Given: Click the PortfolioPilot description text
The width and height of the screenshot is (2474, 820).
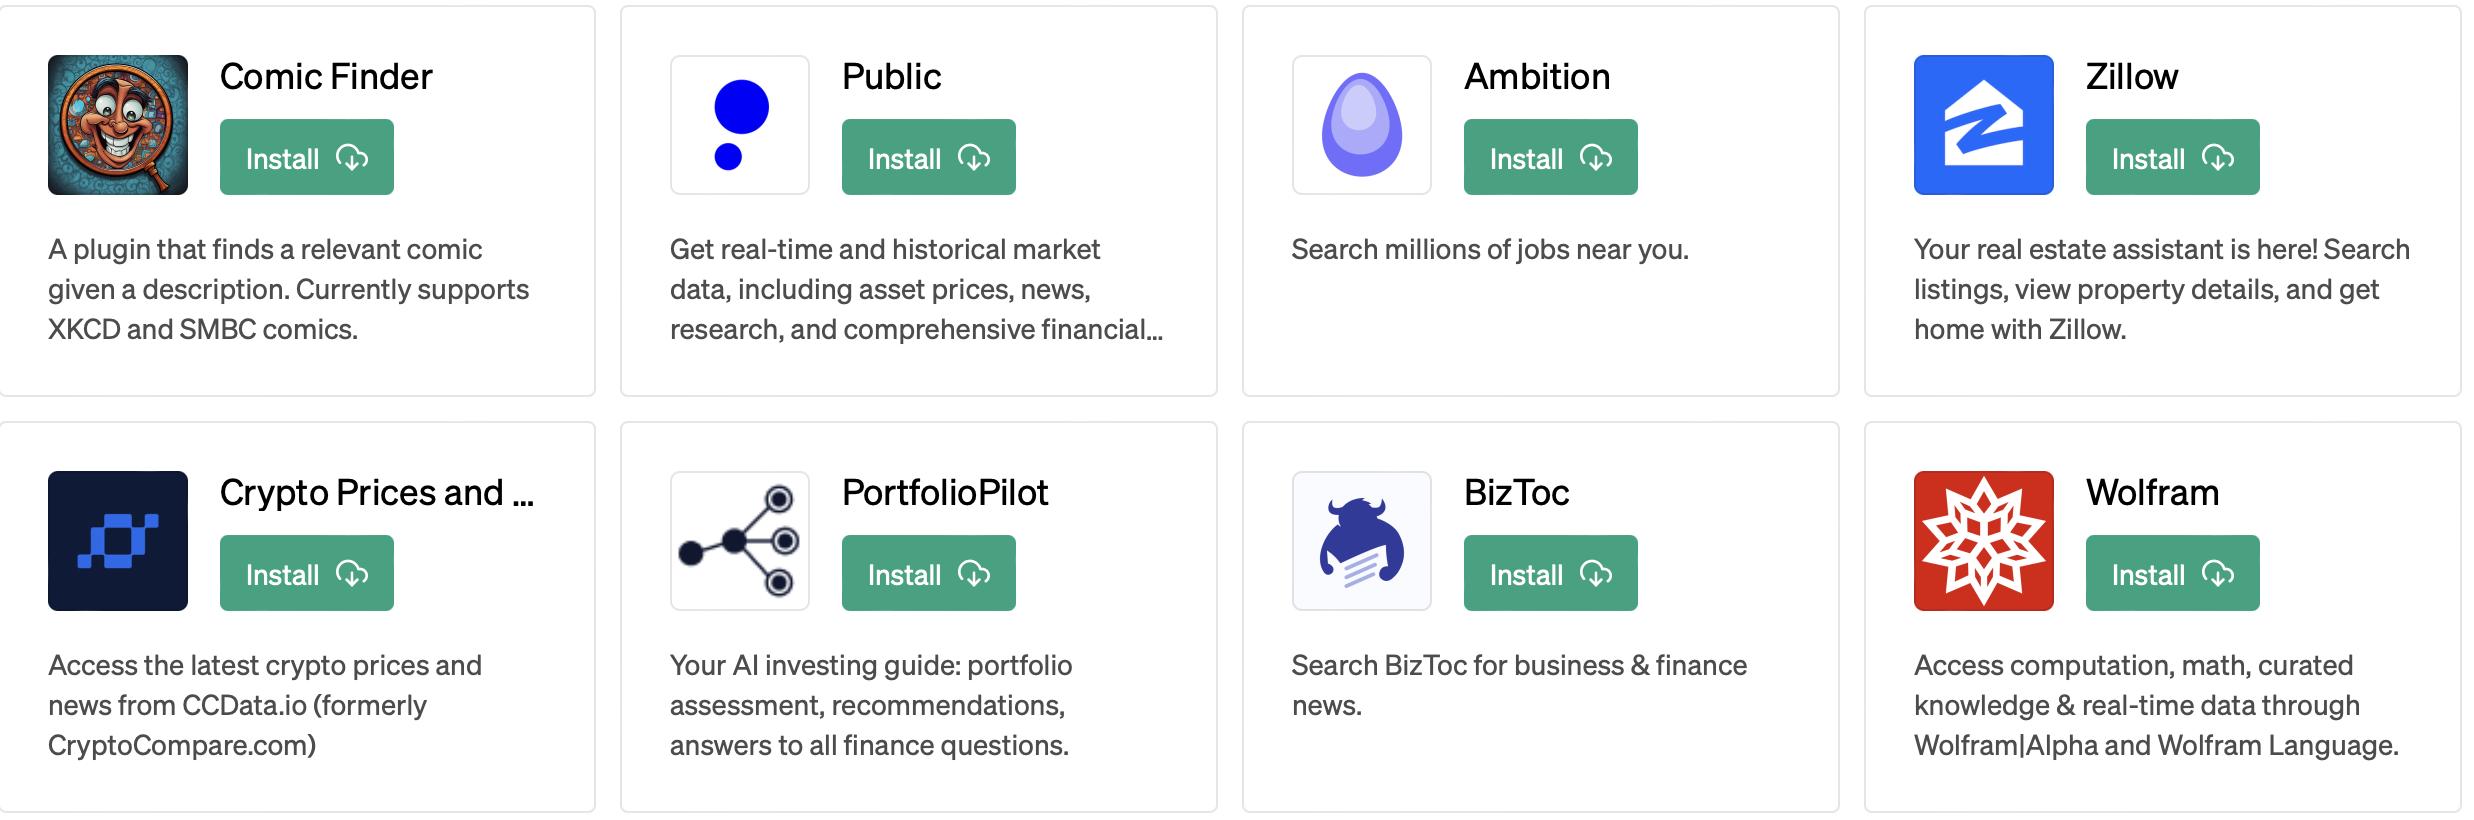Looking at the screenshot, I should (870, 705).
